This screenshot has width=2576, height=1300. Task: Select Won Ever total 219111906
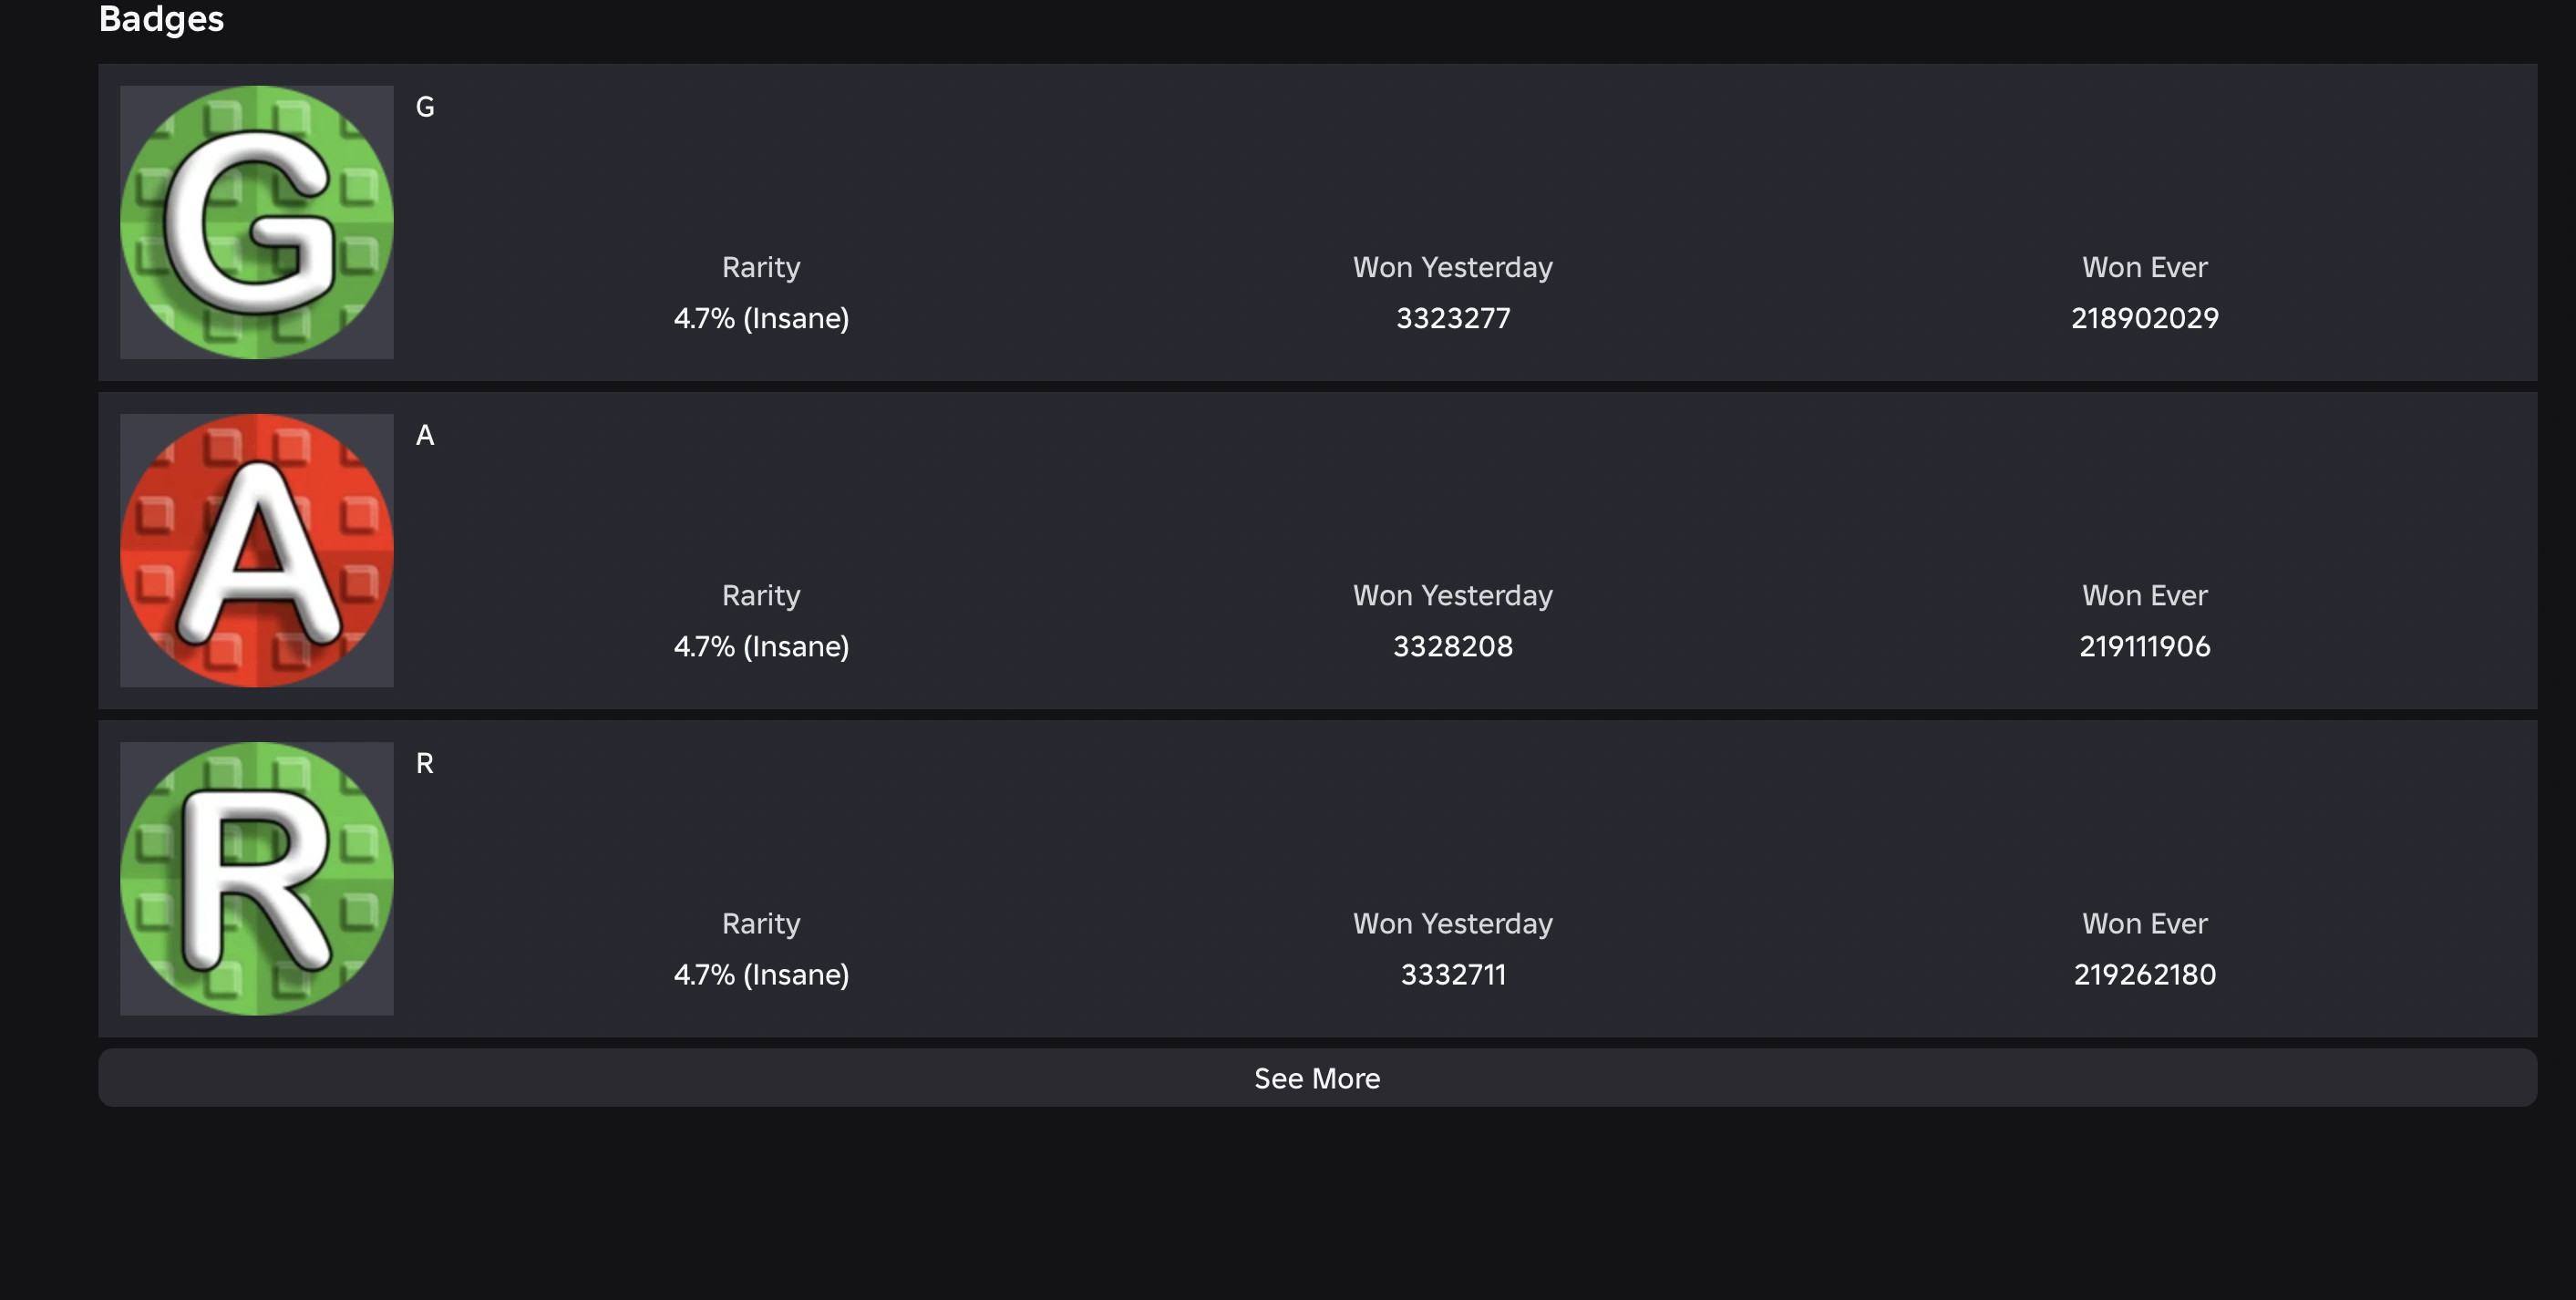[x=2144, y=646]
